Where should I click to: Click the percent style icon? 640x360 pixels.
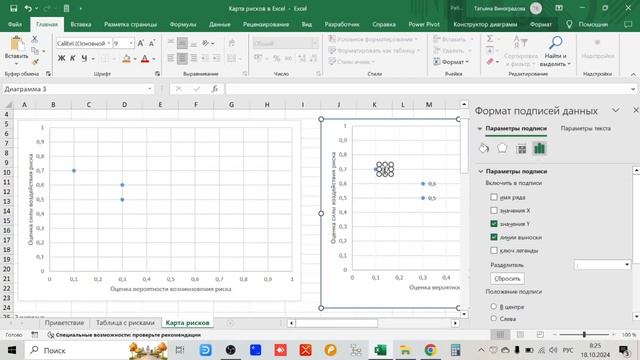click(277, 59)
